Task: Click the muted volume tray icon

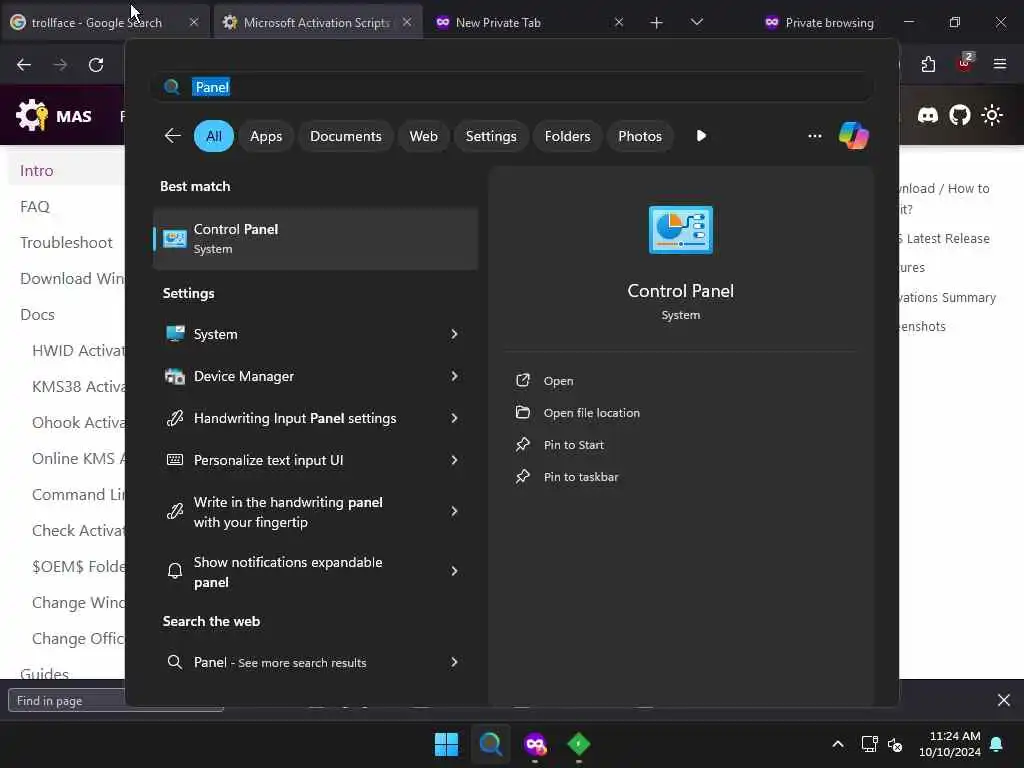Action: [895, 744]
